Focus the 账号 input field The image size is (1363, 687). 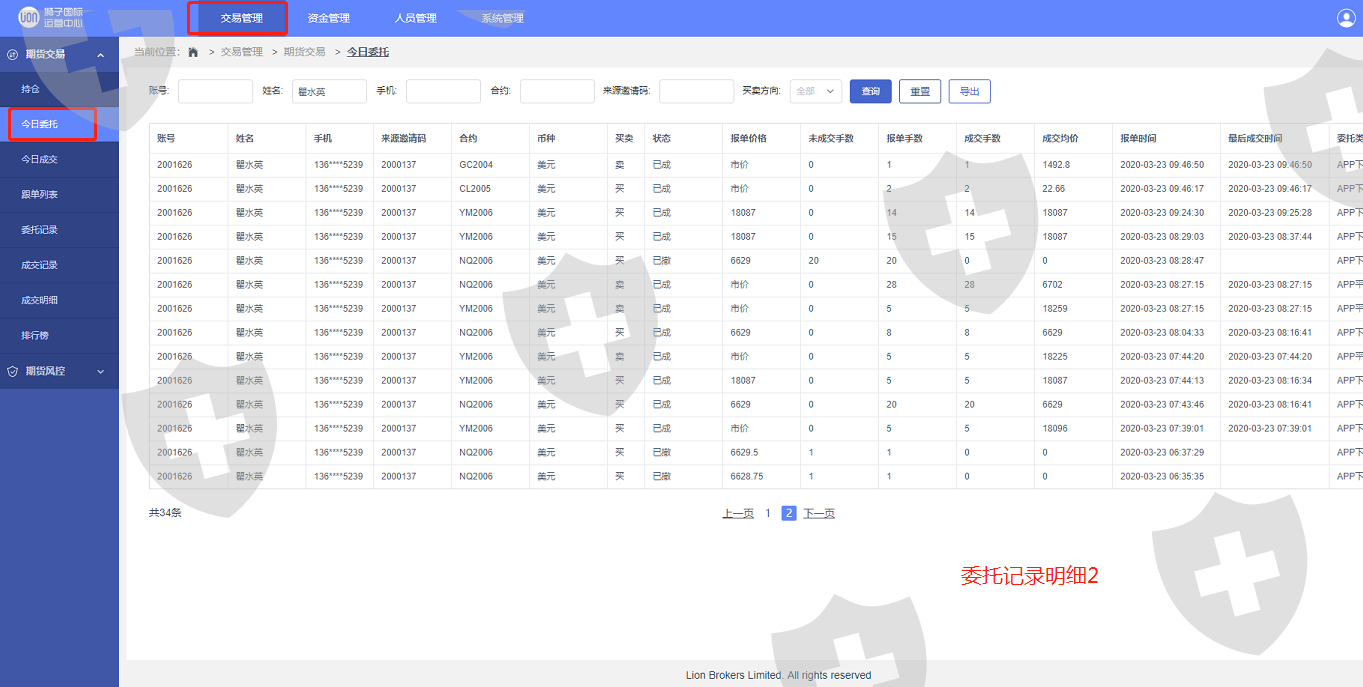pyautogui.click(x=215, y=91)
